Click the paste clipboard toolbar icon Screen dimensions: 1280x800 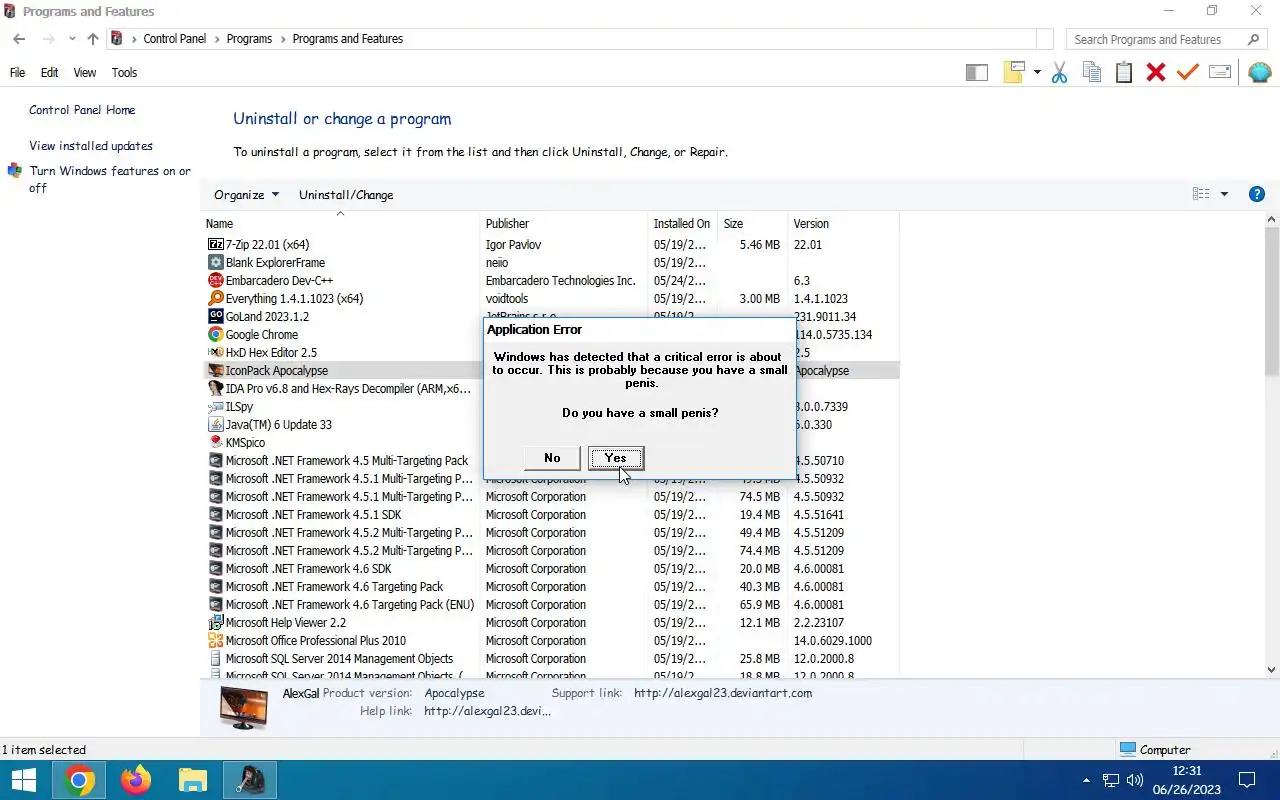pos(1124,72)
